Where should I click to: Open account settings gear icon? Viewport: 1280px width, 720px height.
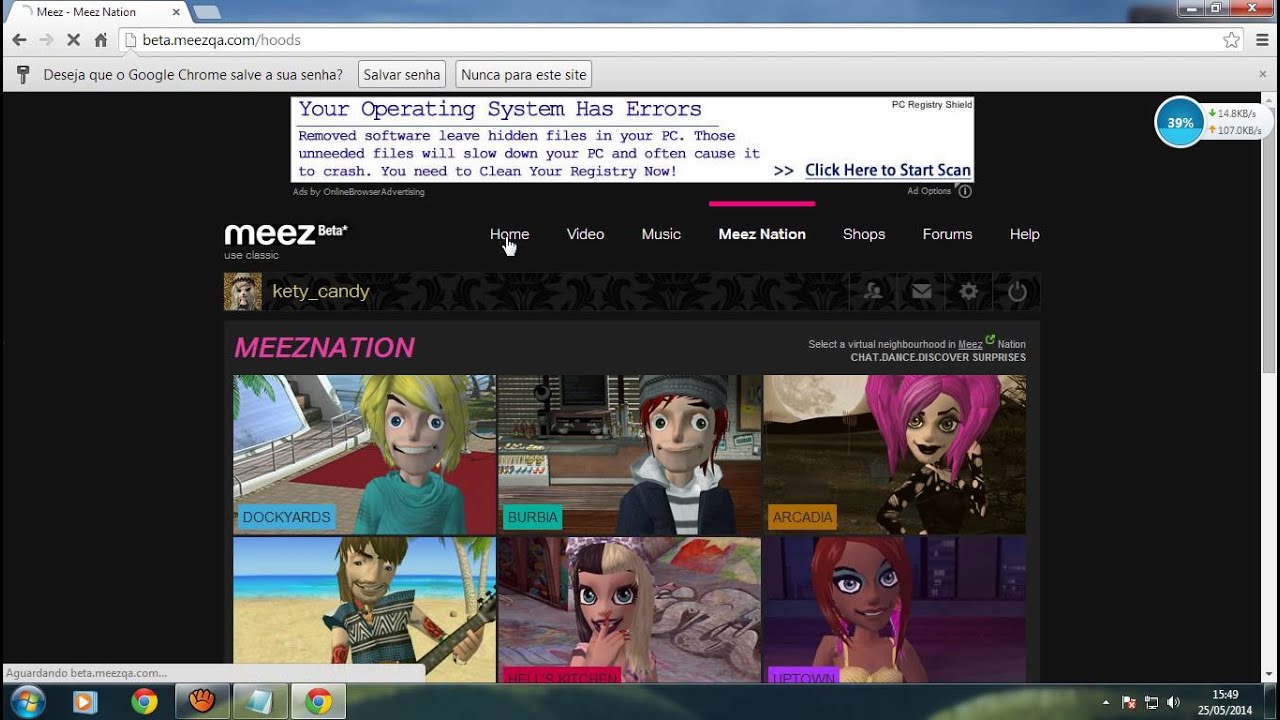968,291
